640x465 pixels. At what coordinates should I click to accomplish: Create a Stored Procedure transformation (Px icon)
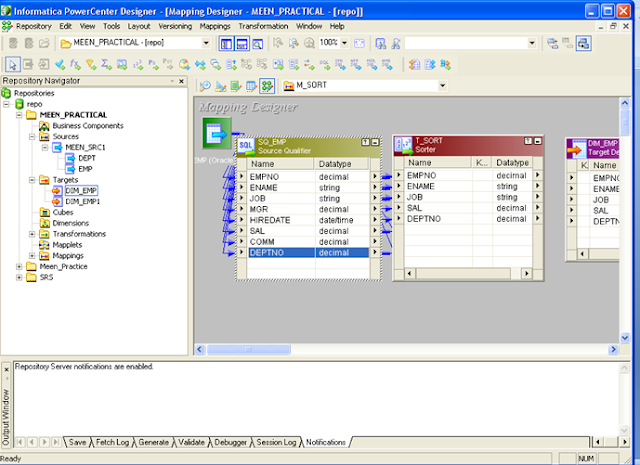pos(153,64)
